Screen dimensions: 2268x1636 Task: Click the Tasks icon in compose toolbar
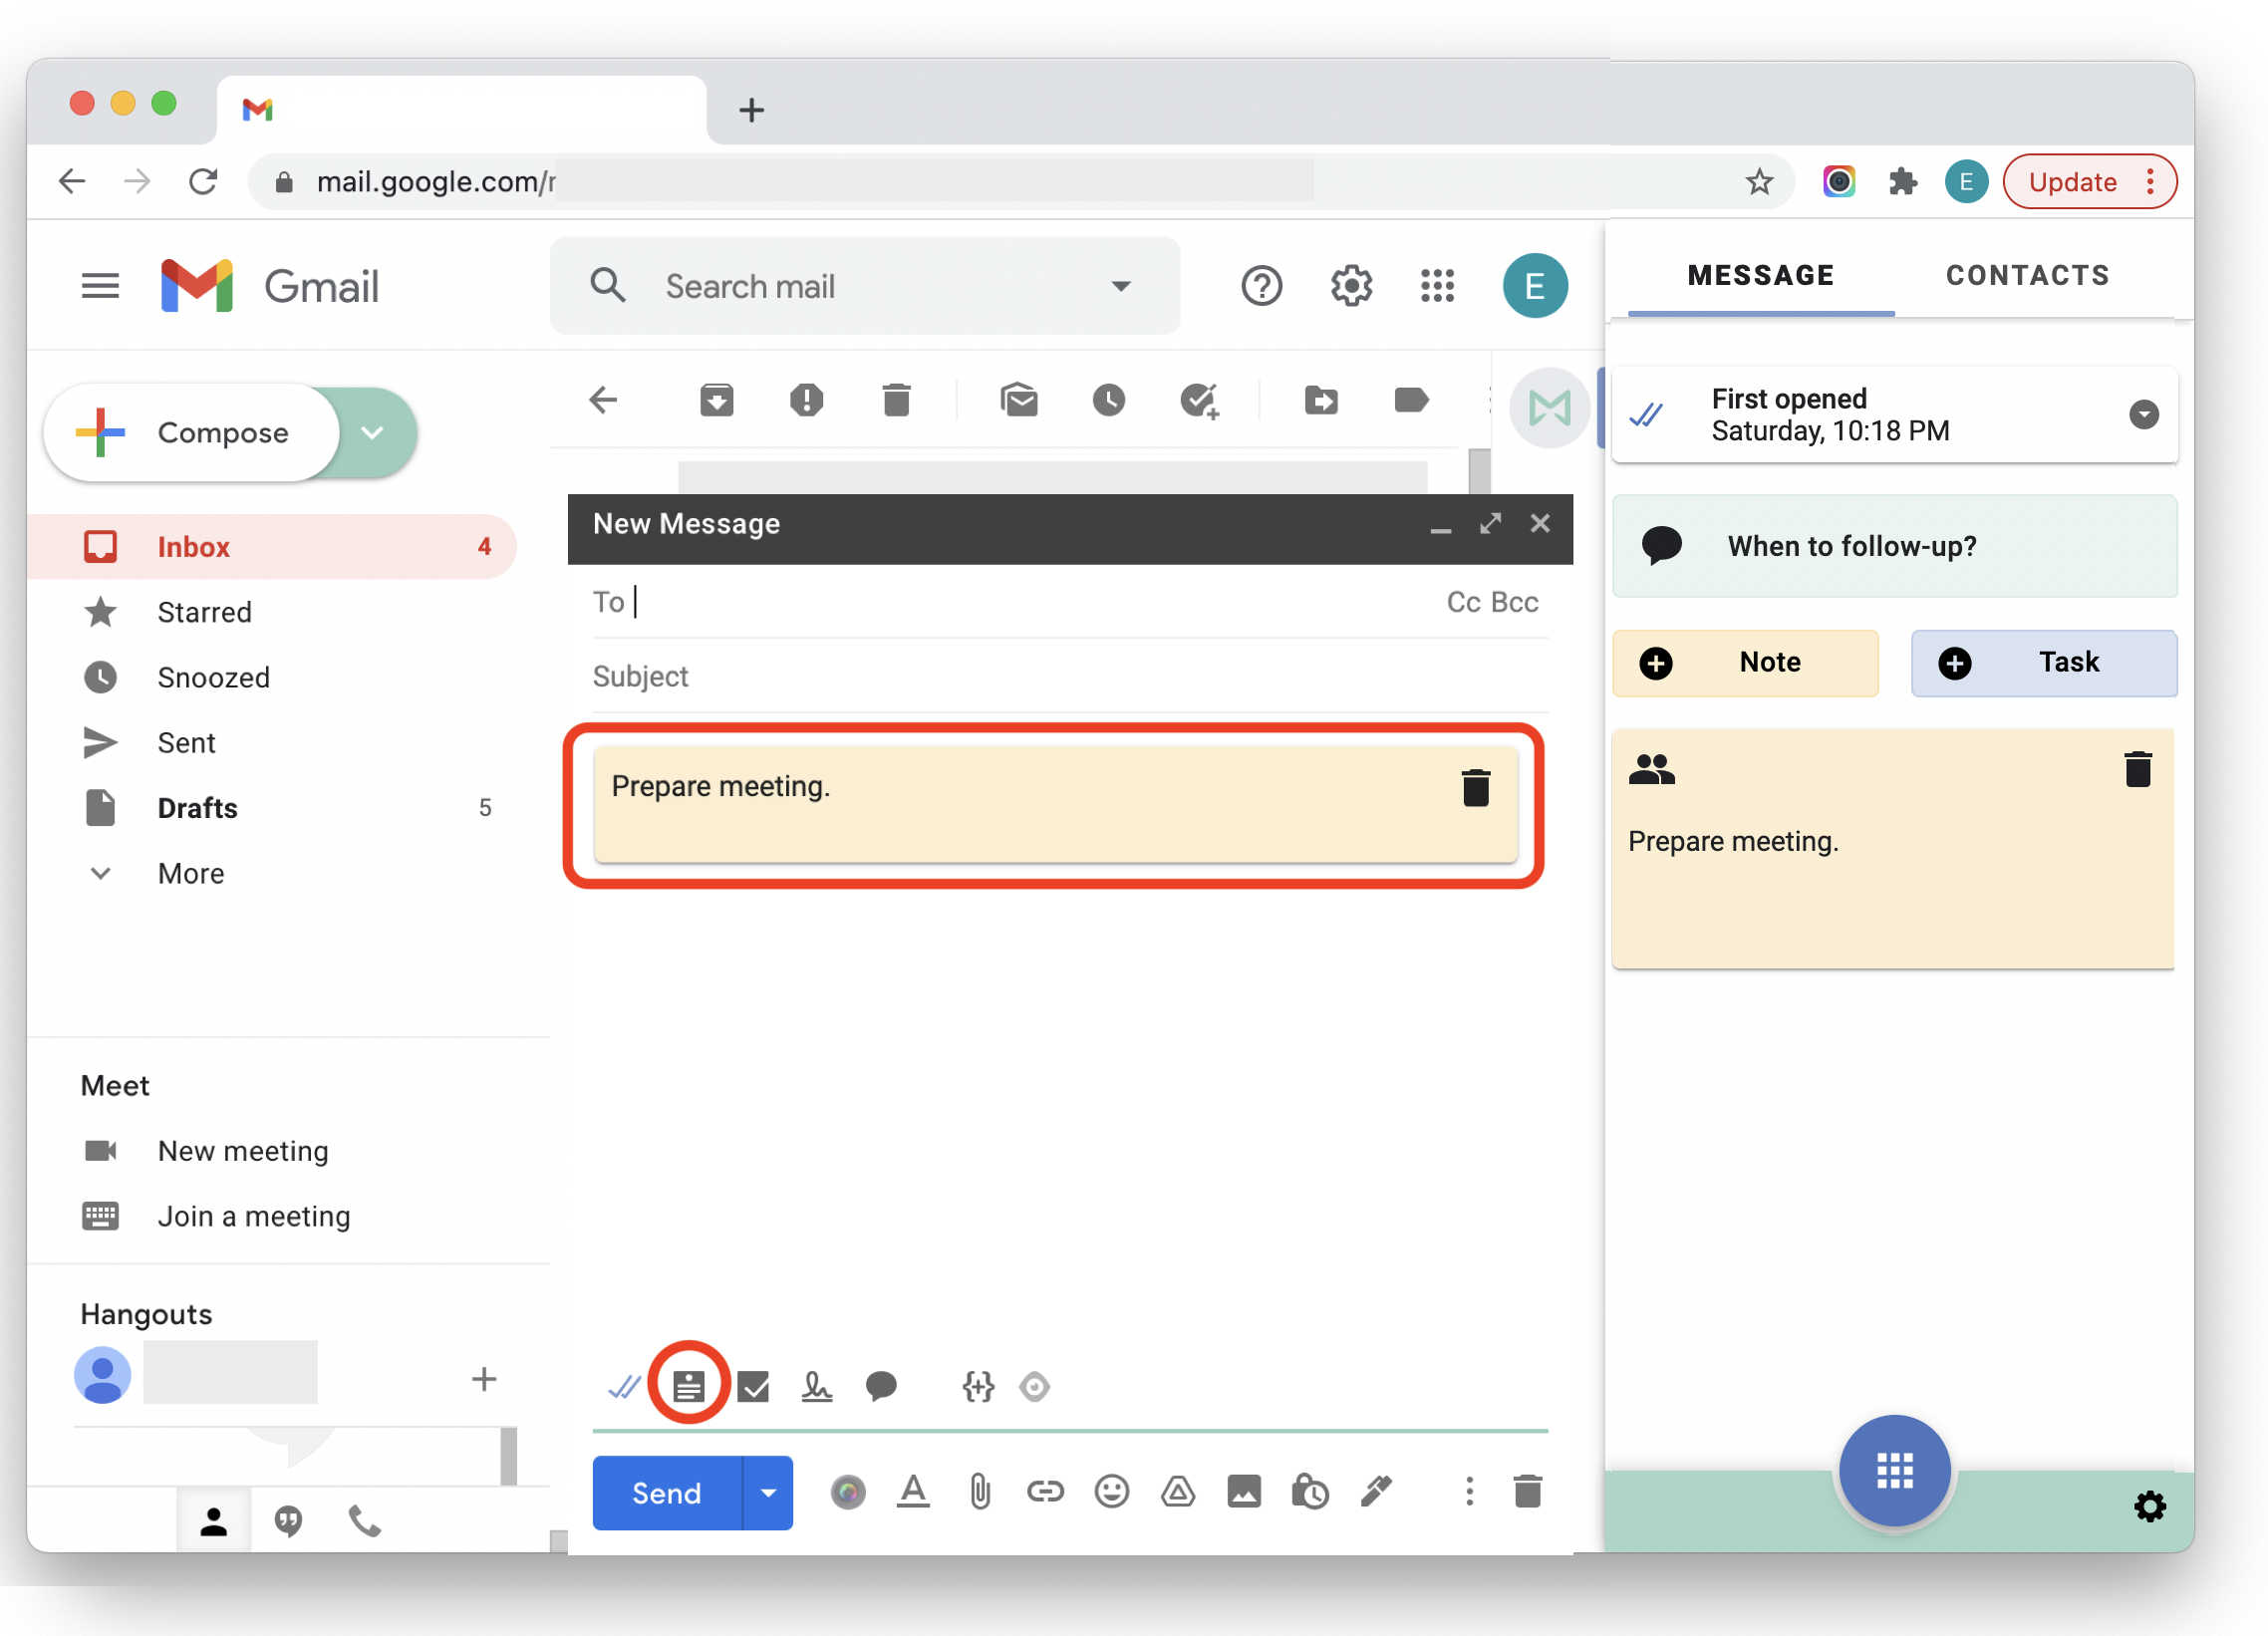[755, 1386]
